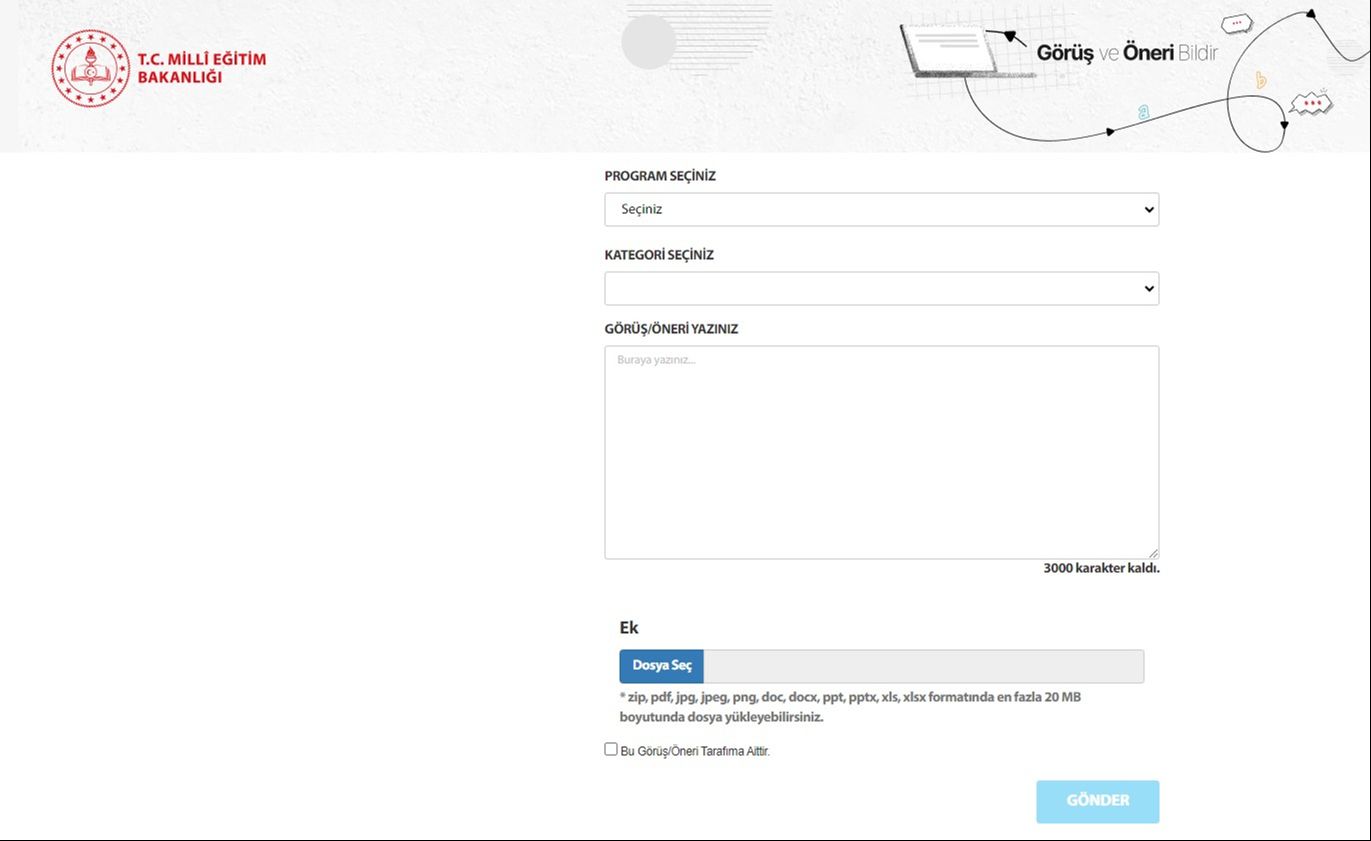The image size is (1371, 841).
Task: Click the top speech bubble icon in banner
Action: [x=1237, y=23]
